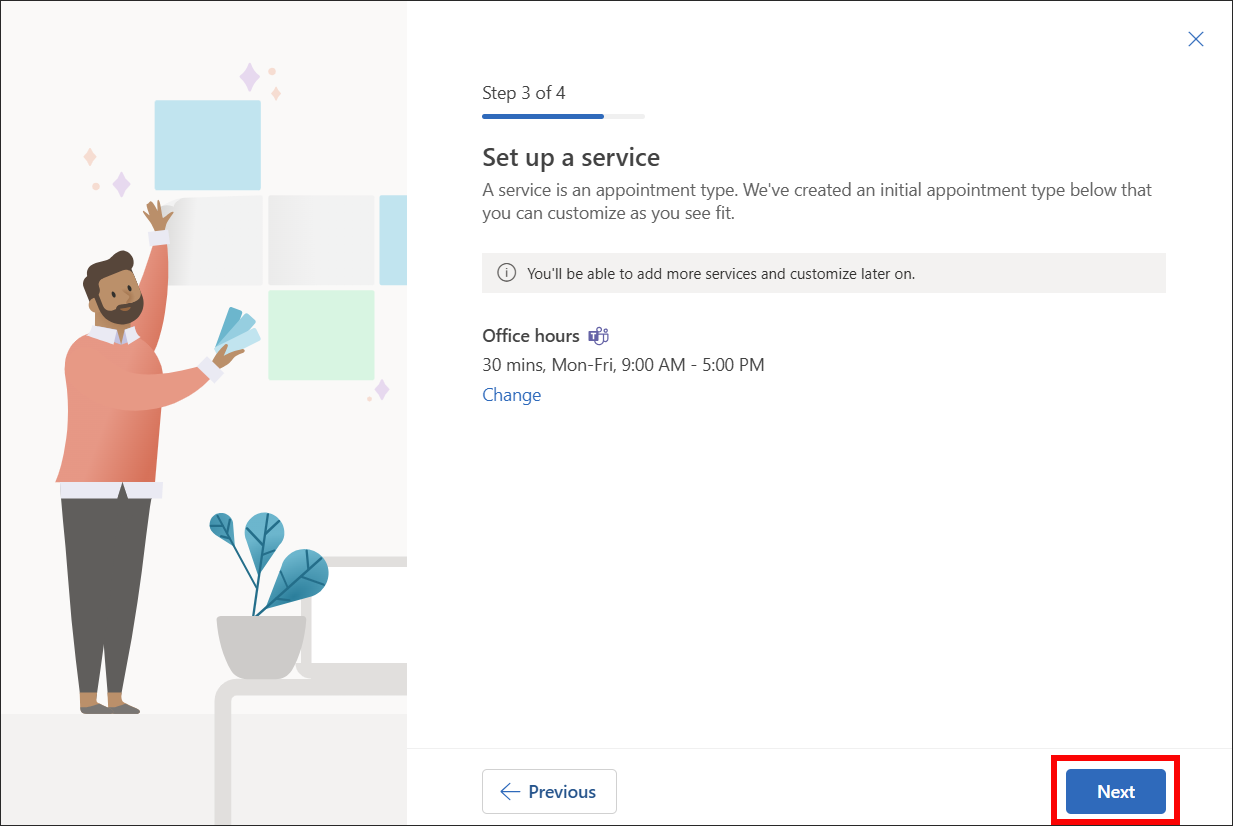Click the step progress indicator bar
Viewport: 1233px width, 826px height.
[563, 116]
